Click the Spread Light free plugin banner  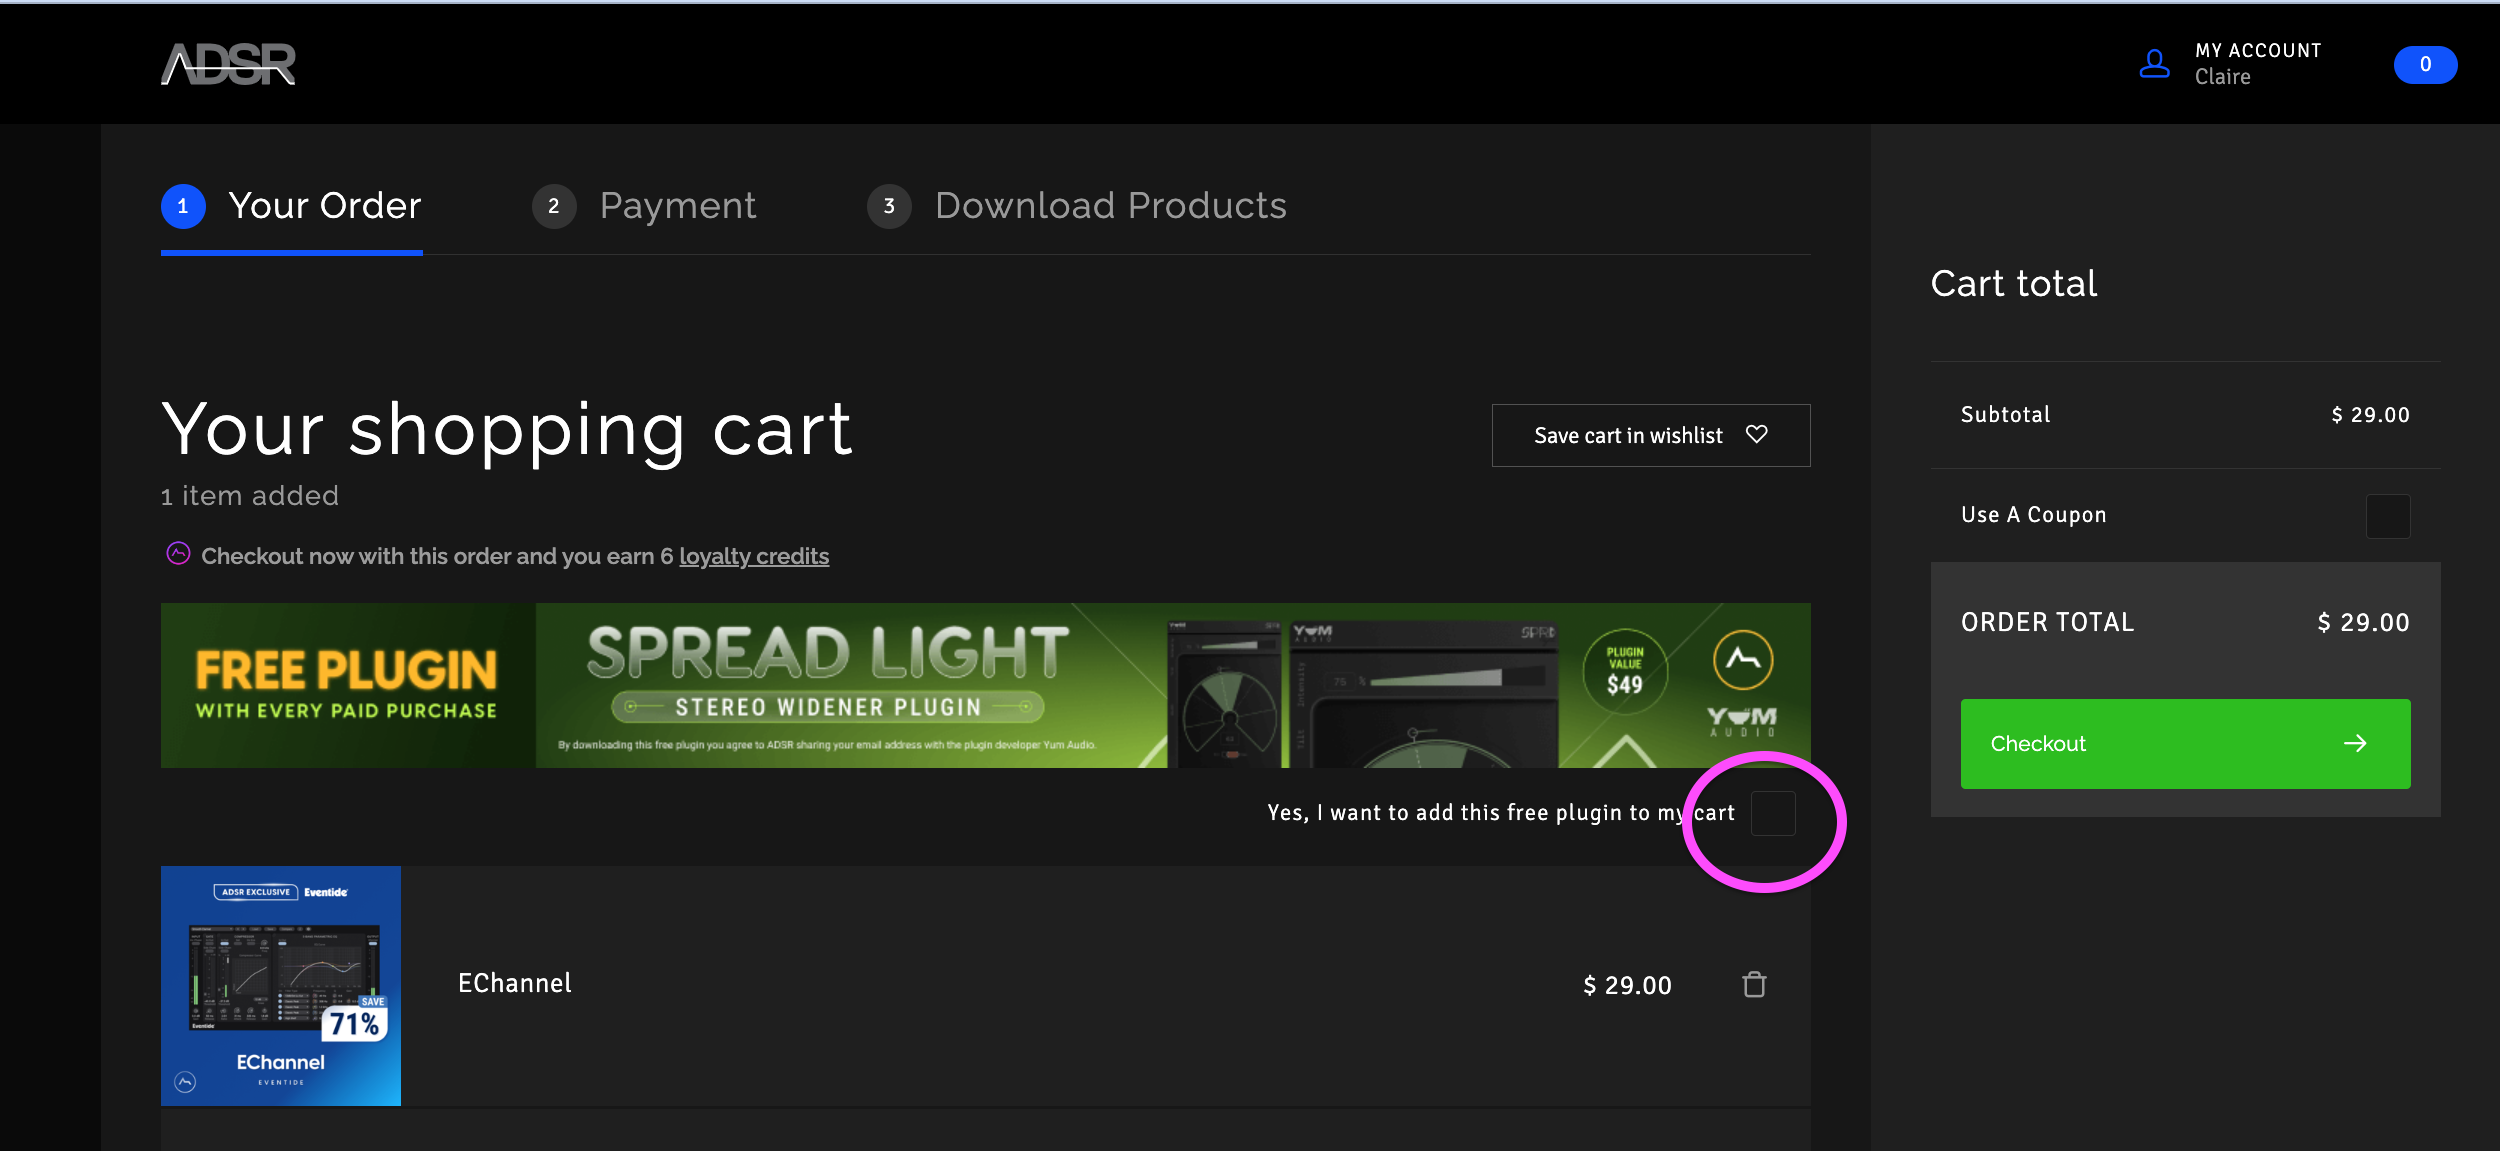(985, 685)
